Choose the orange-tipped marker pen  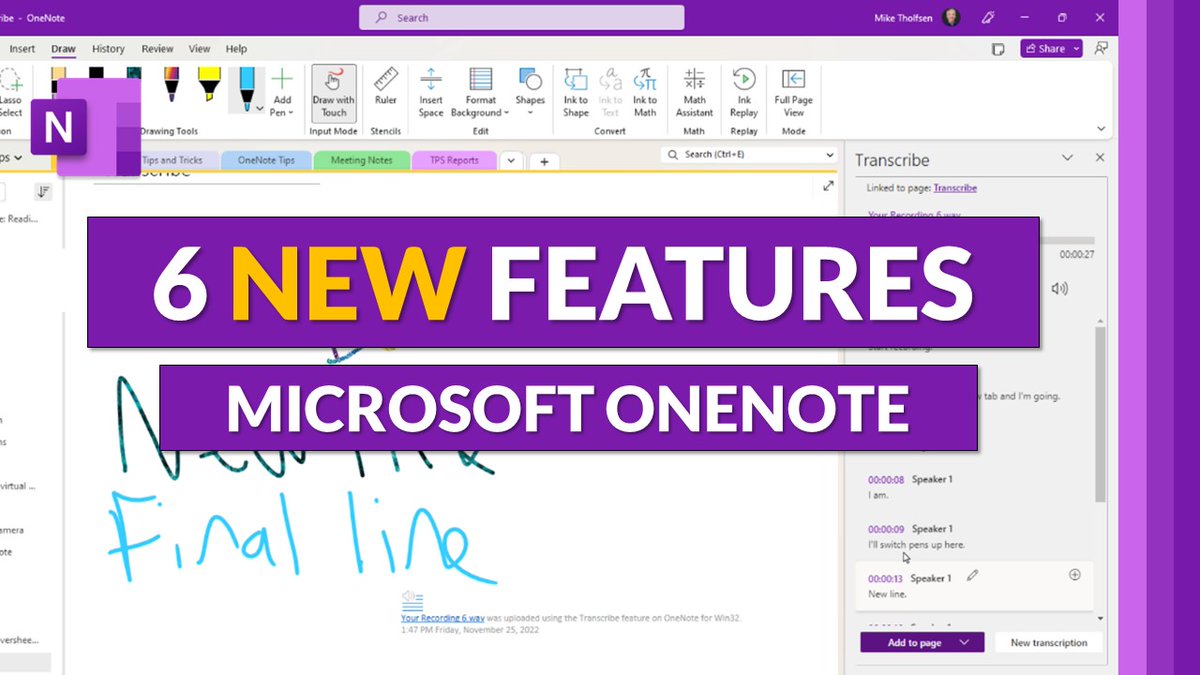point(172,84)
